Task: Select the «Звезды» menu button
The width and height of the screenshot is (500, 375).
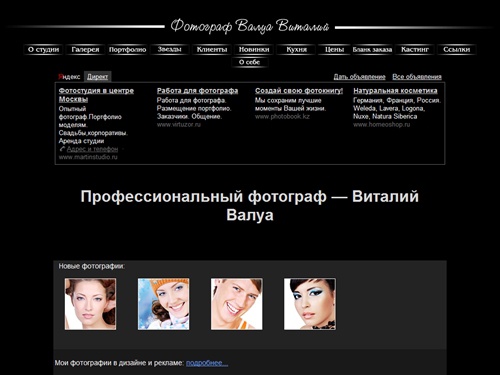Action: [x=170, y=50]
